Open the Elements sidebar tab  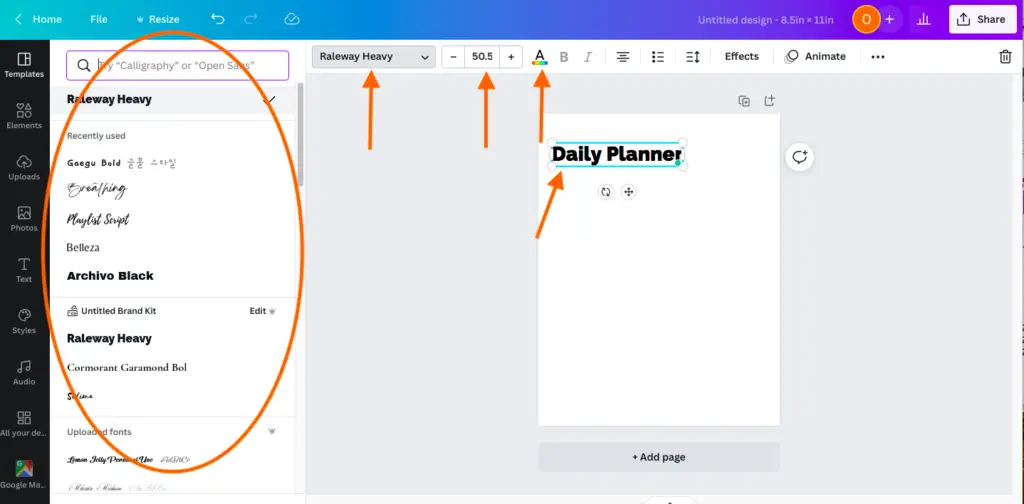click(x=24, y=116)
